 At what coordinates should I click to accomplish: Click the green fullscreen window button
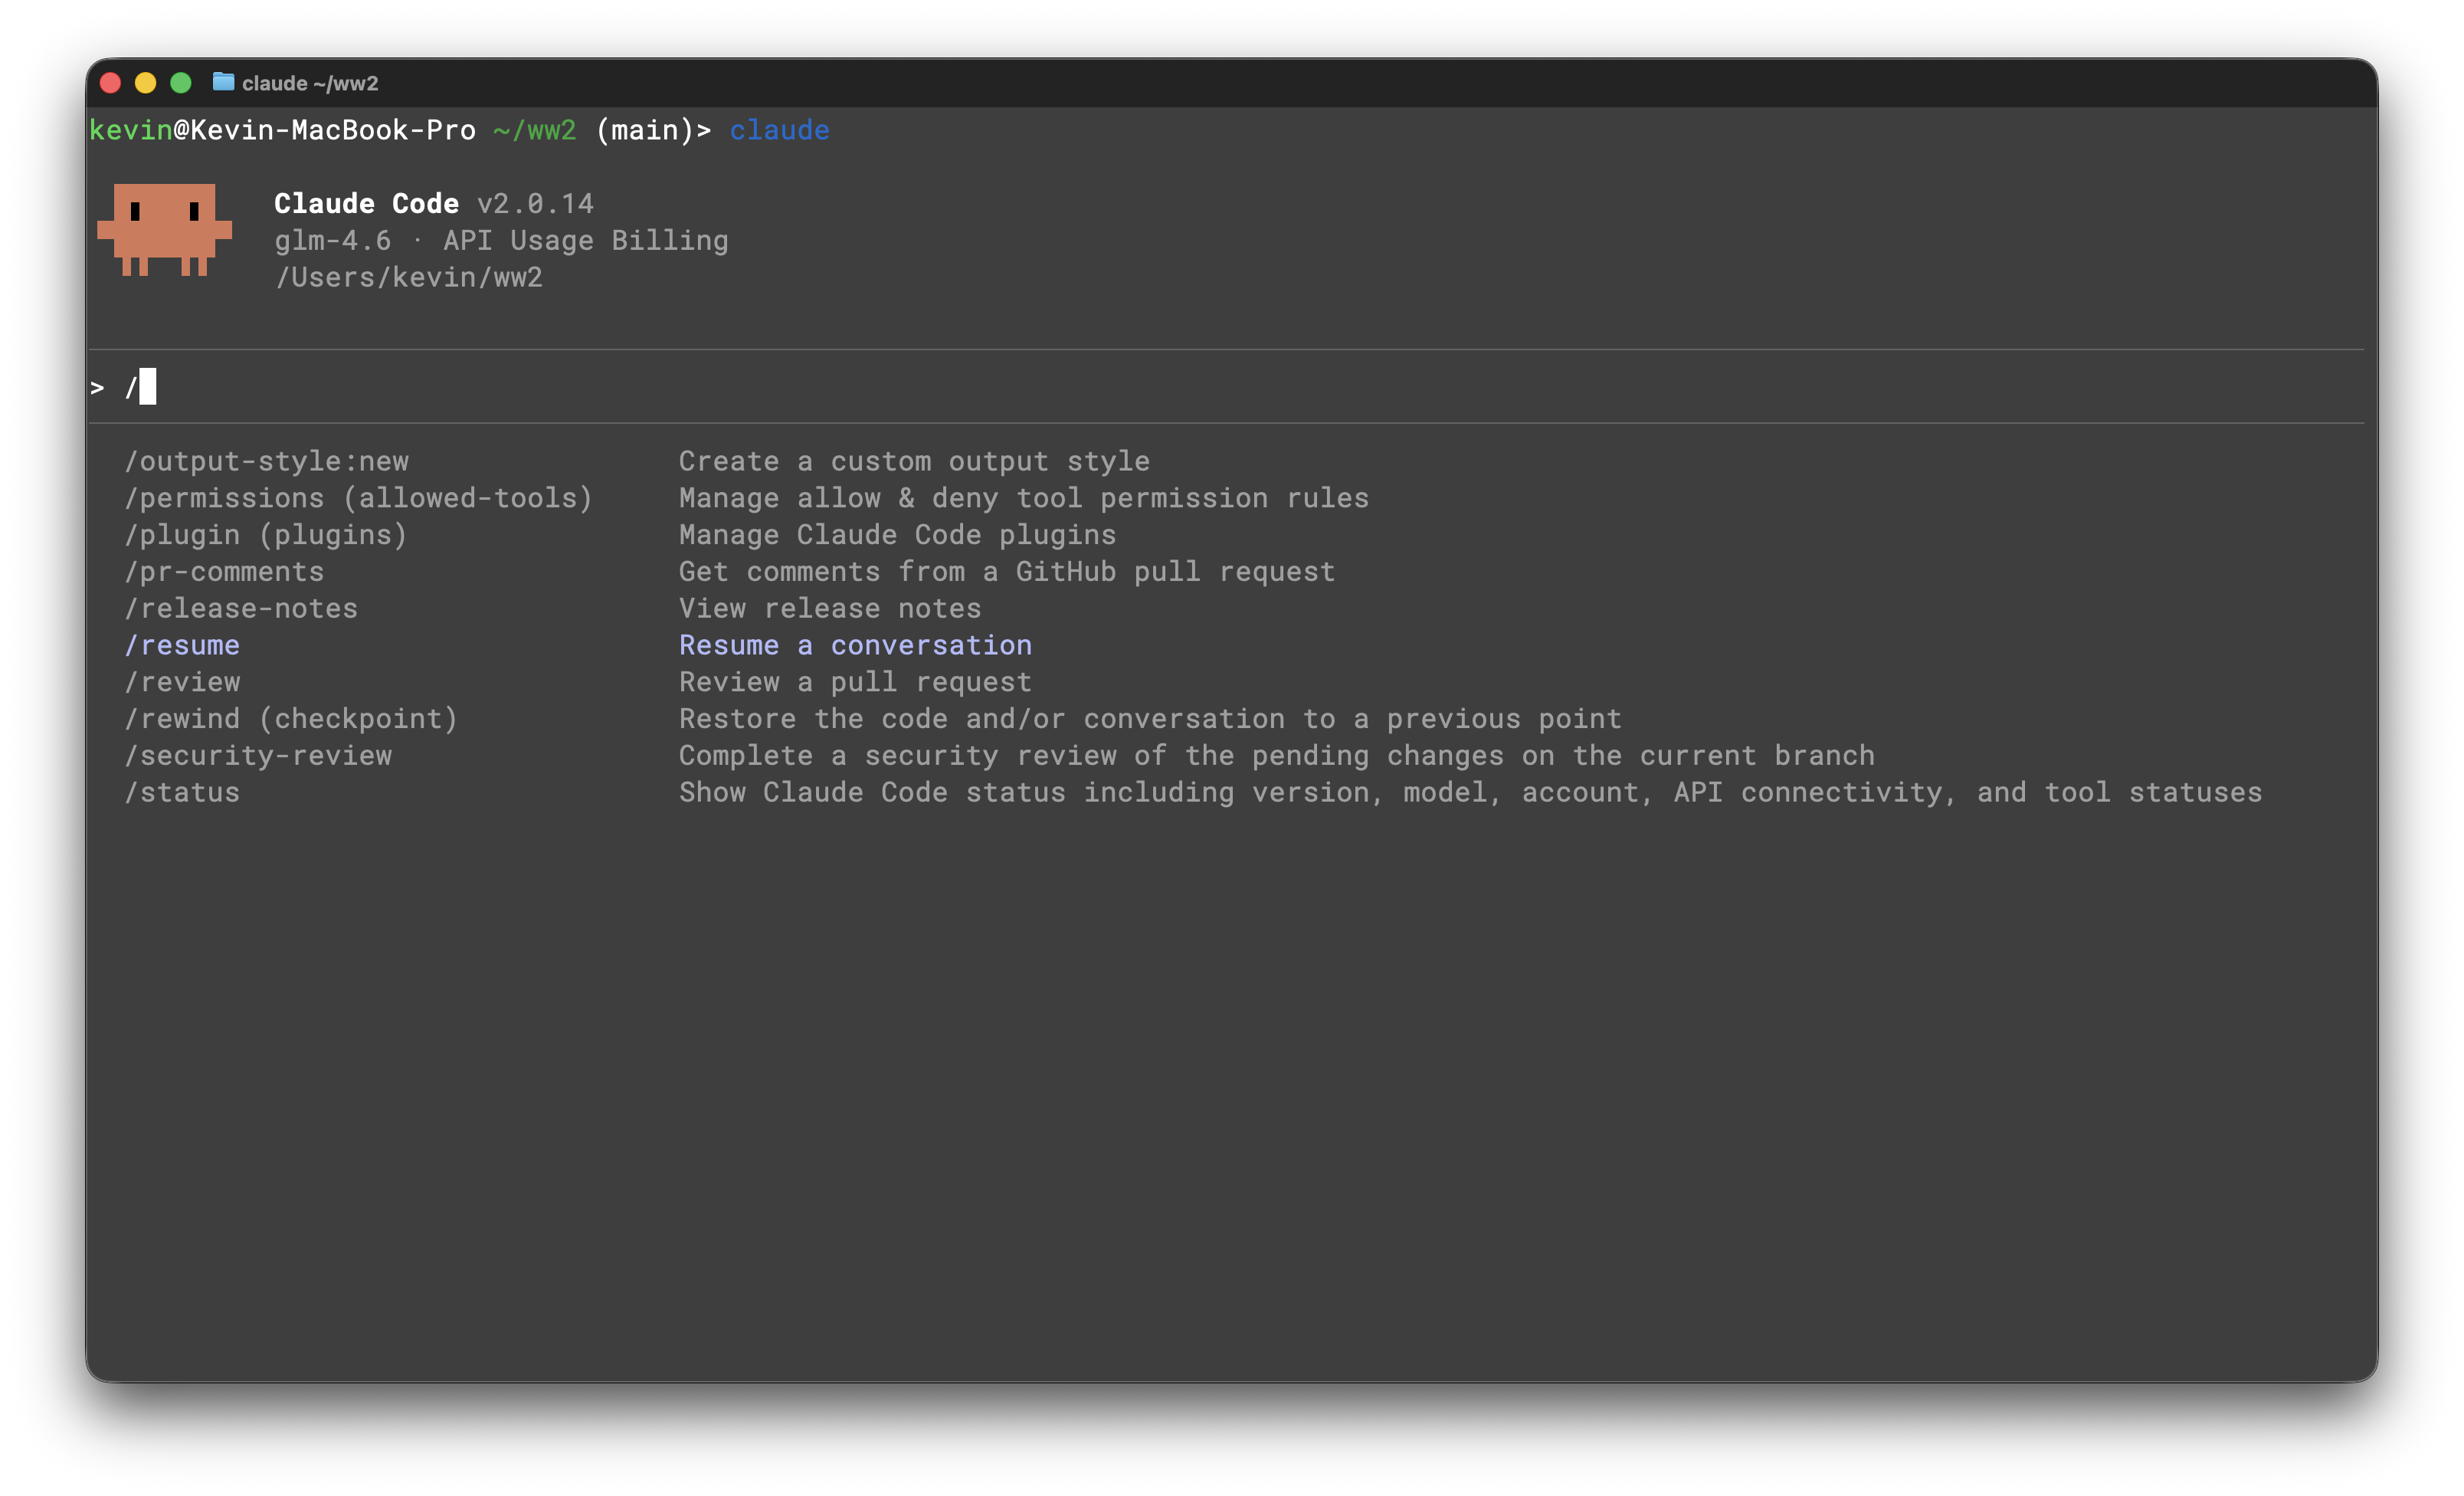[x=181, y=83]
